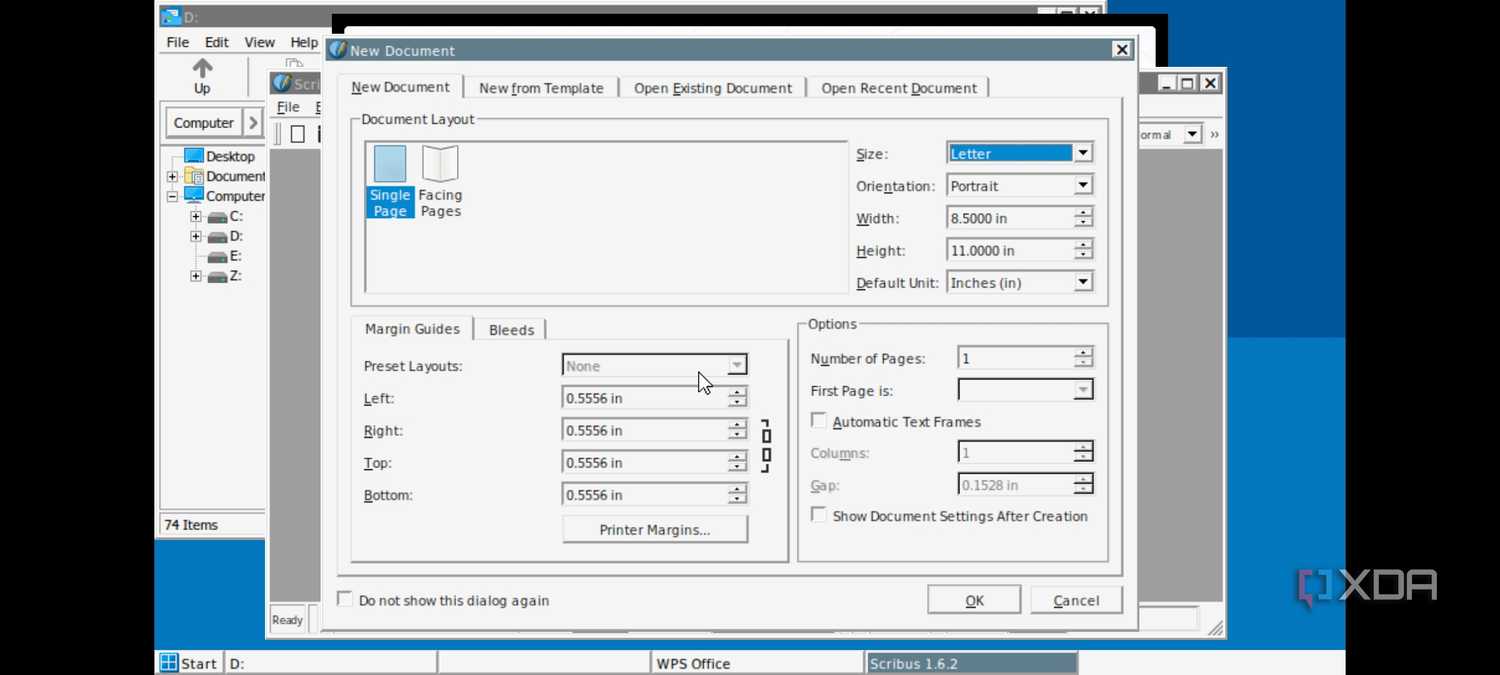Close the New Document dialog
The width and height of the screenshot is (1500, 675).
[1122, 50]
